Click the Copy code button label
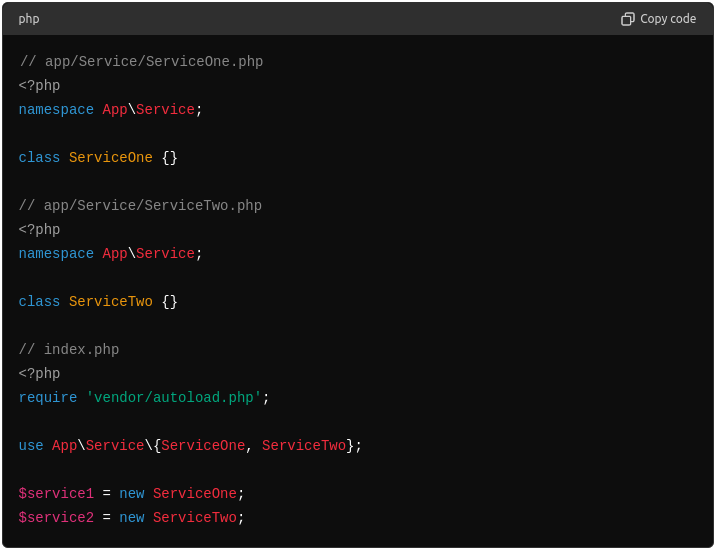716x548 pixels. click(x=668, y=19)
